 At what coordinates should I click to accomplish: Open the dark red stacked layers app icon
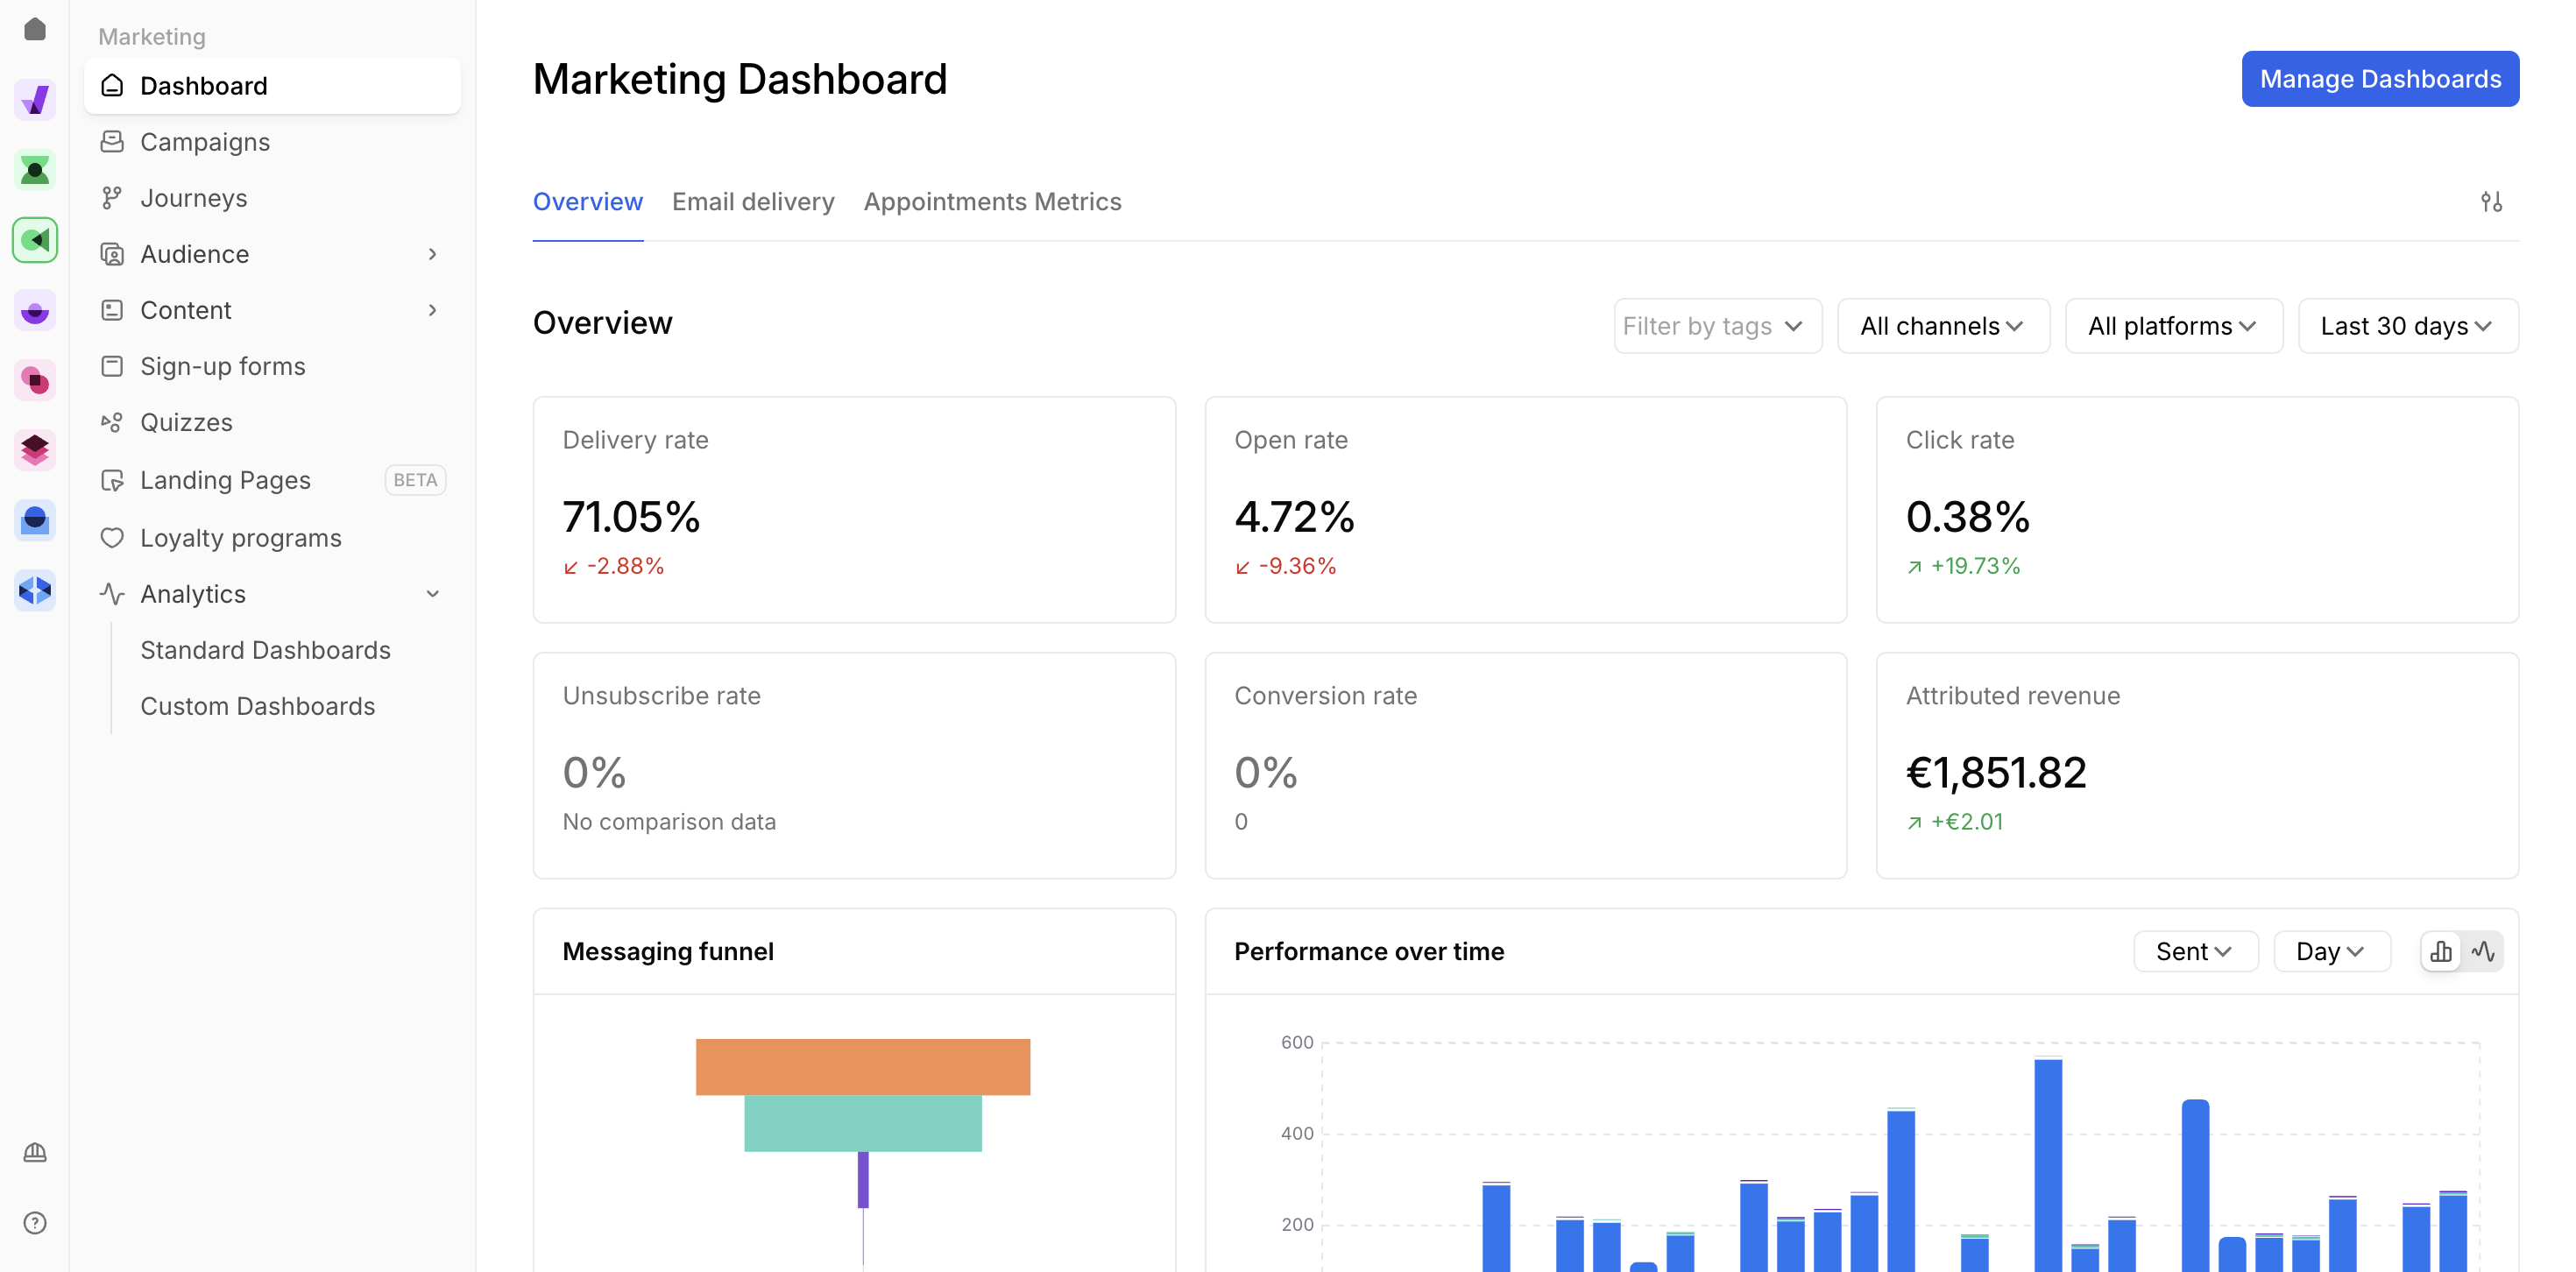click(35, 450)
